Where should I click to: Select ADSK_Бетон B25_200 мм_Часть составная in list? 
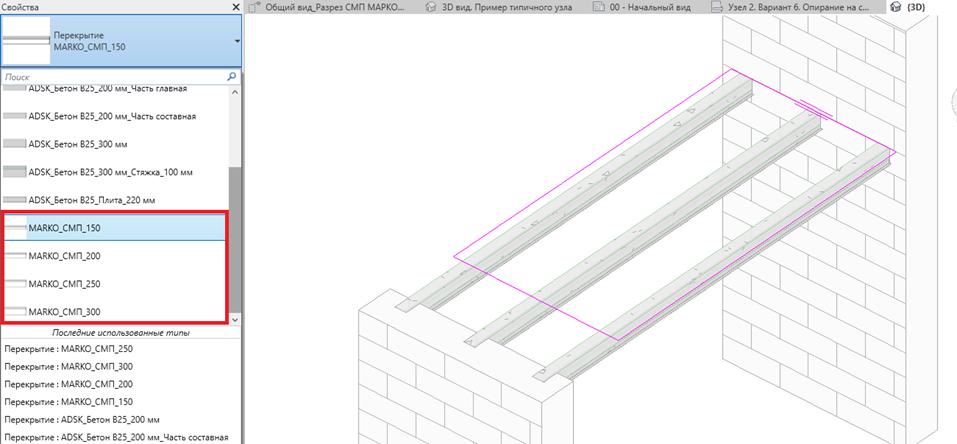tap(114, 116)
